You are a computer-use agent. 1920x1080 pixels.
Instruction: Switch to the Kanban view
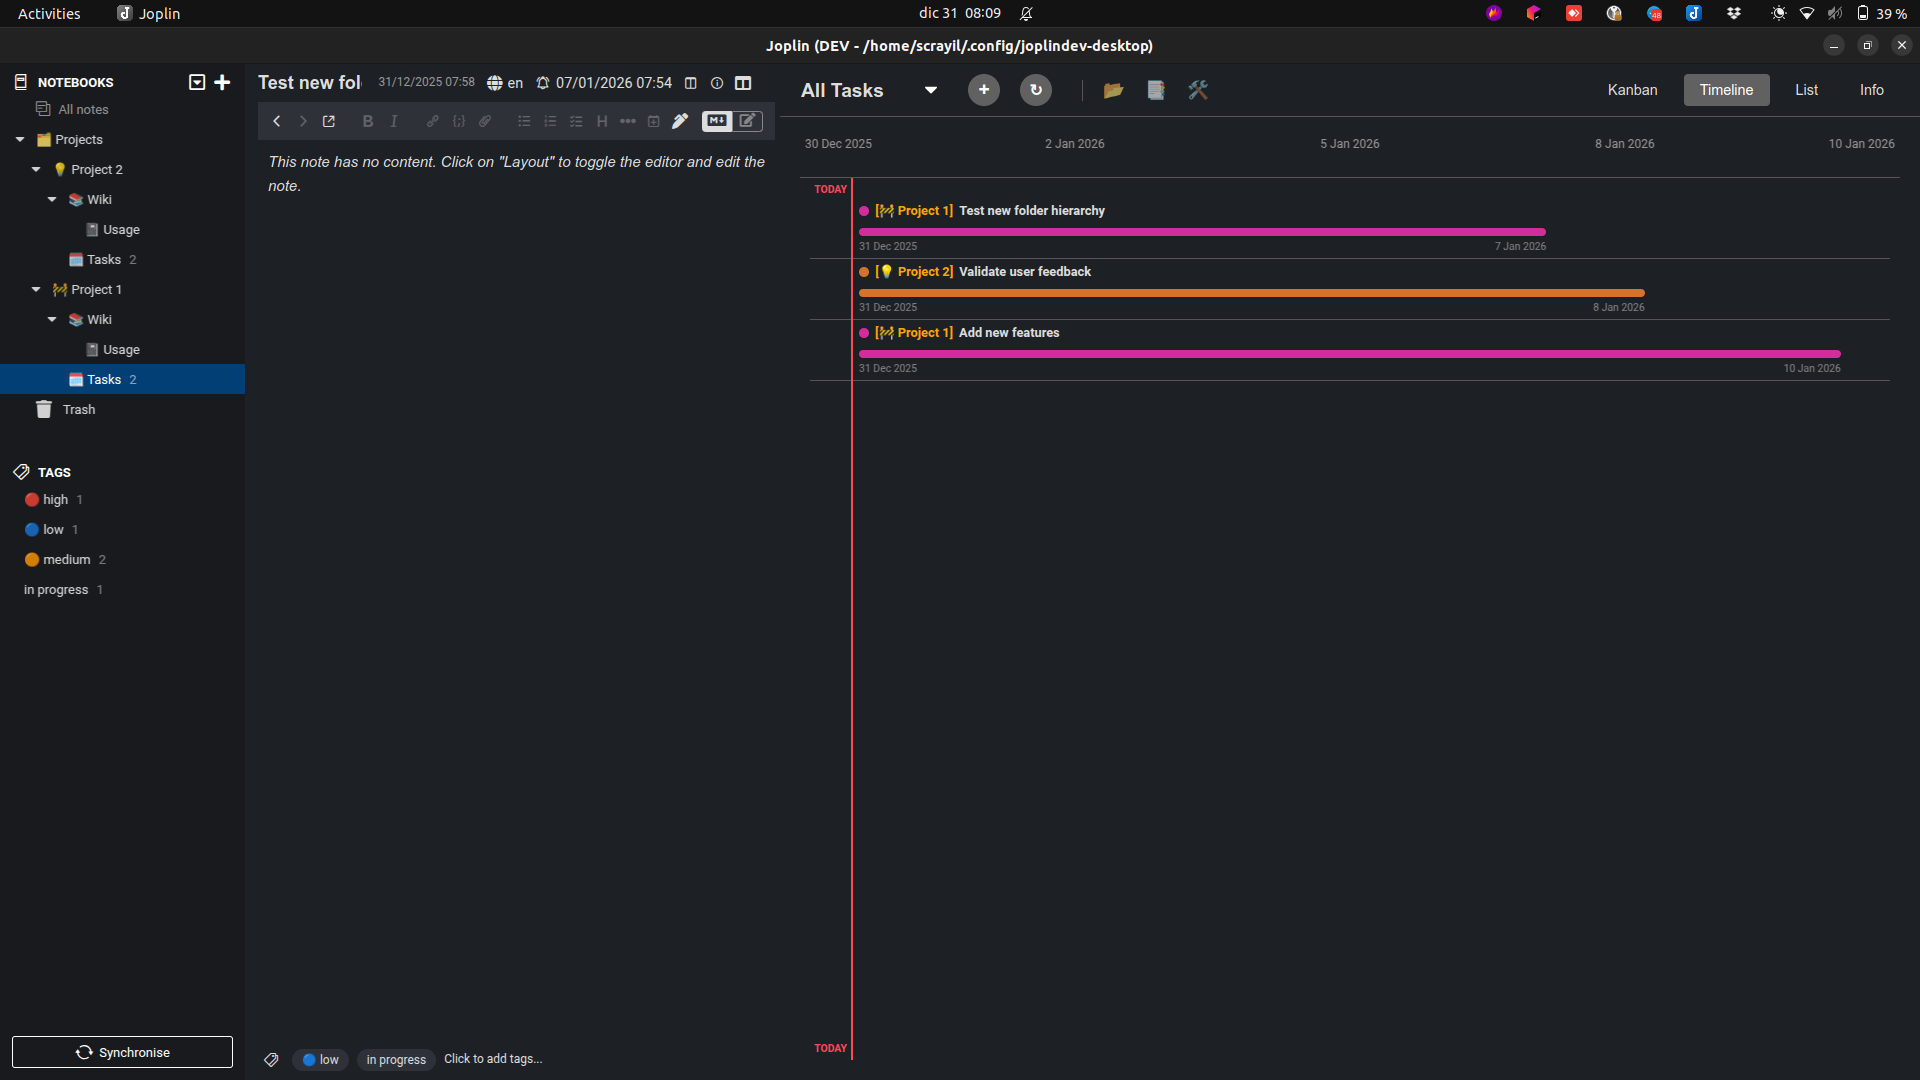click(1631, 90)
